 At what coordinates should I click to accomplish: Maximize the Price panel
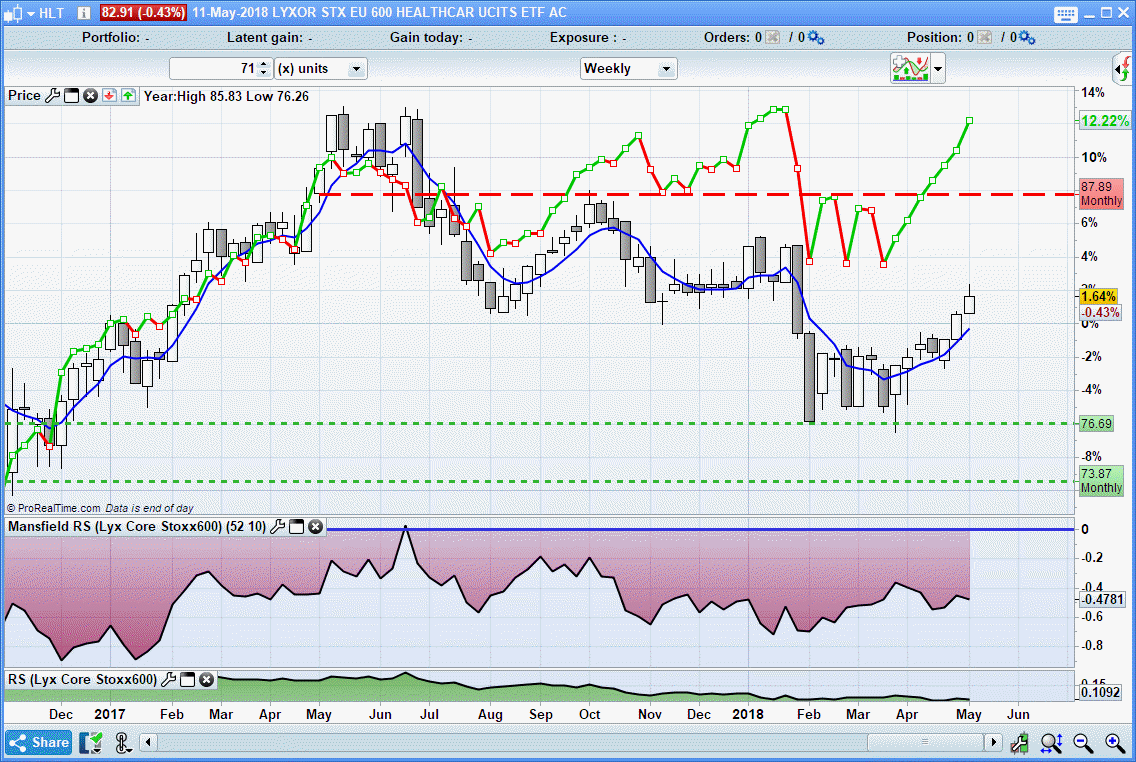pos(71,96)
